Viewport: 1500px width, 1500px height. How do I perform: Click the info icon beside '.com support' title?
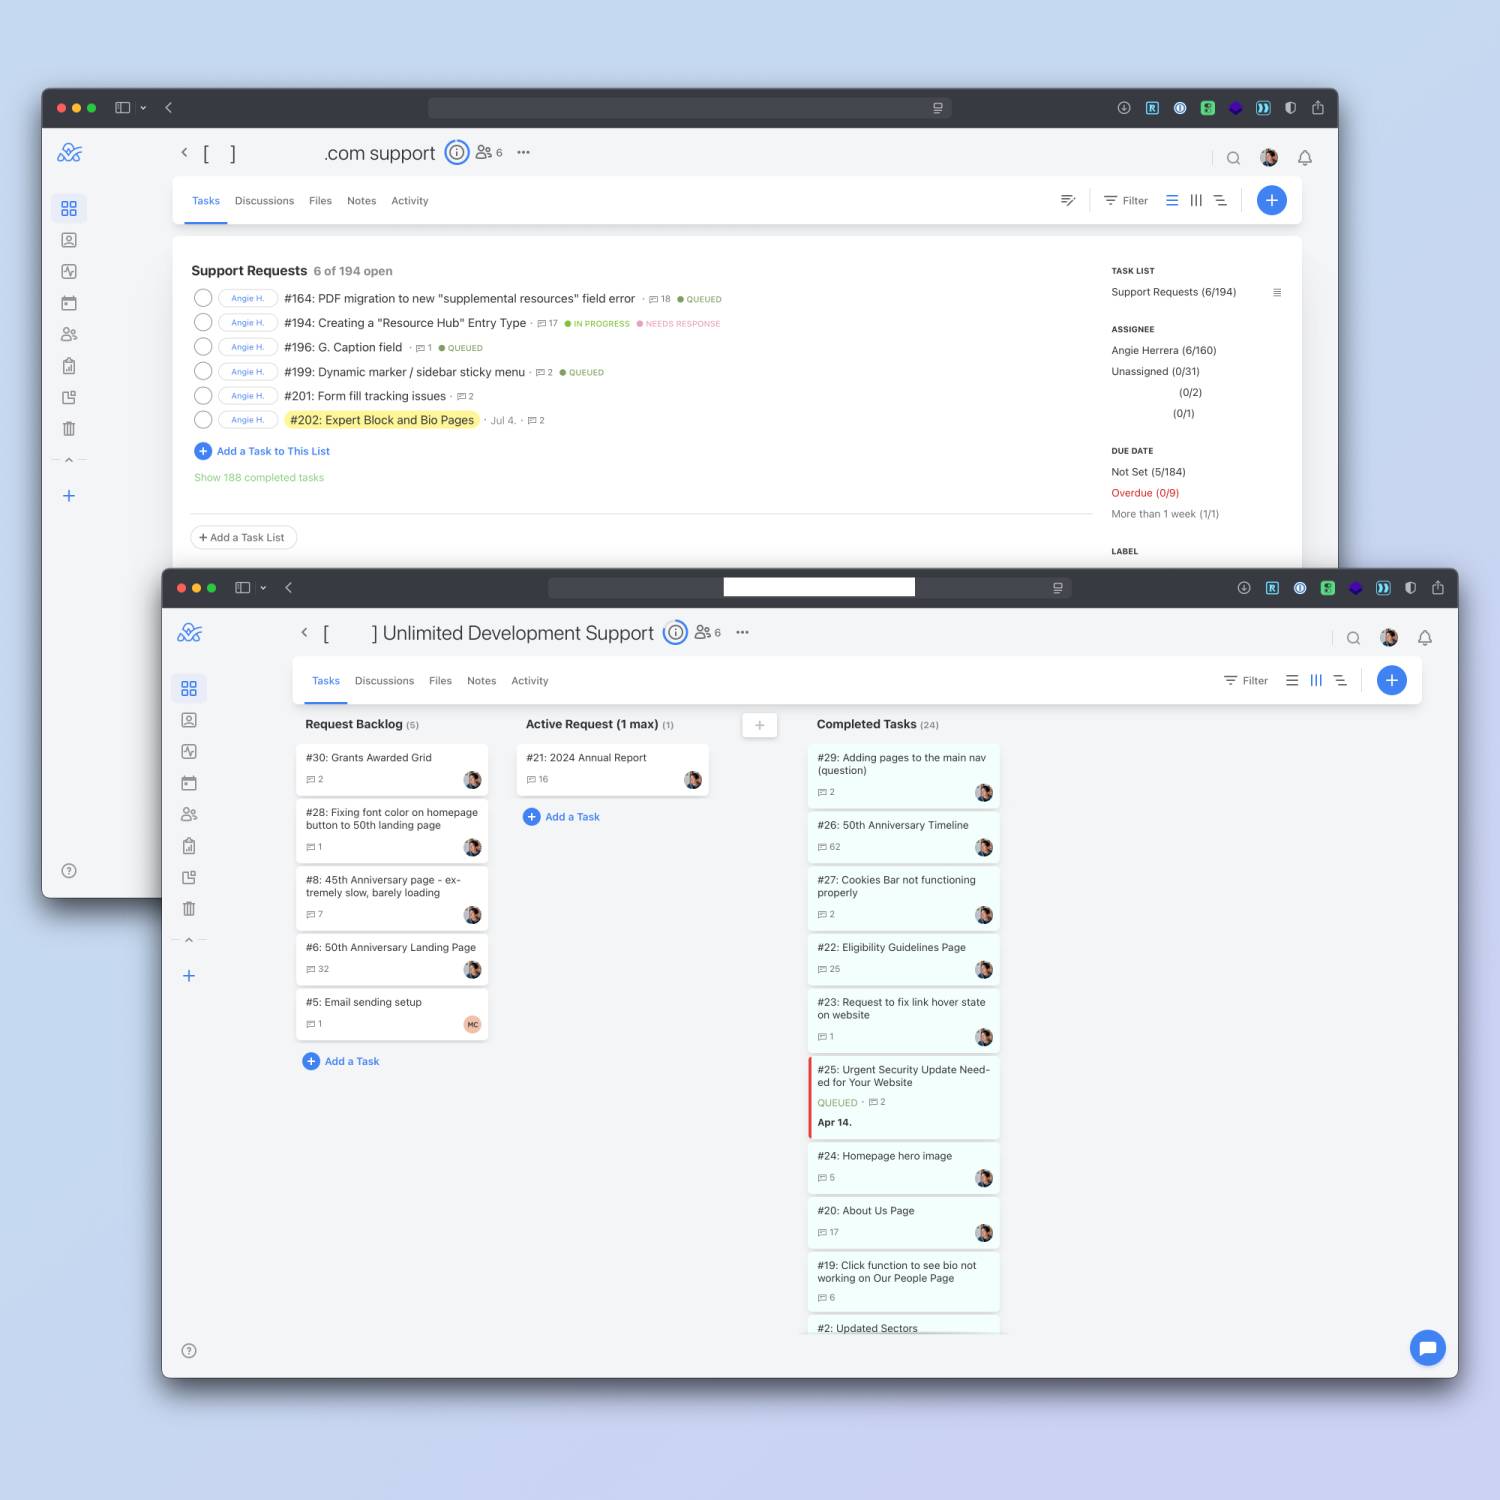click(x=456, y=153)
